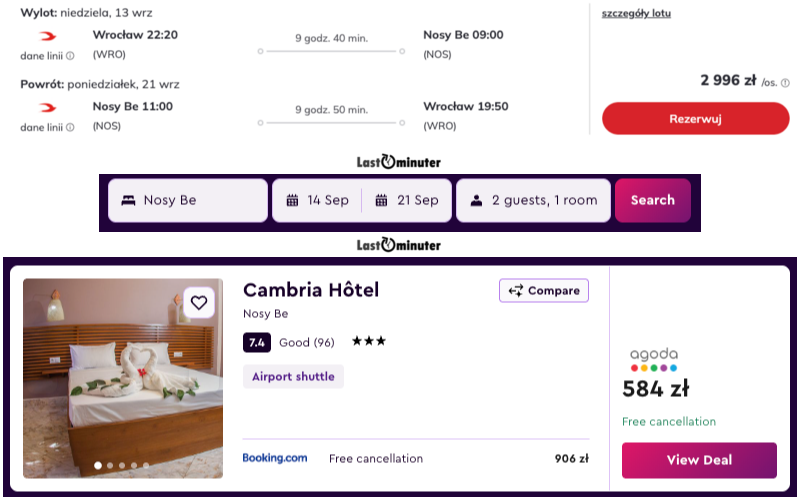Toggle Compare for Cambria Hôtel

click(544, 290)
